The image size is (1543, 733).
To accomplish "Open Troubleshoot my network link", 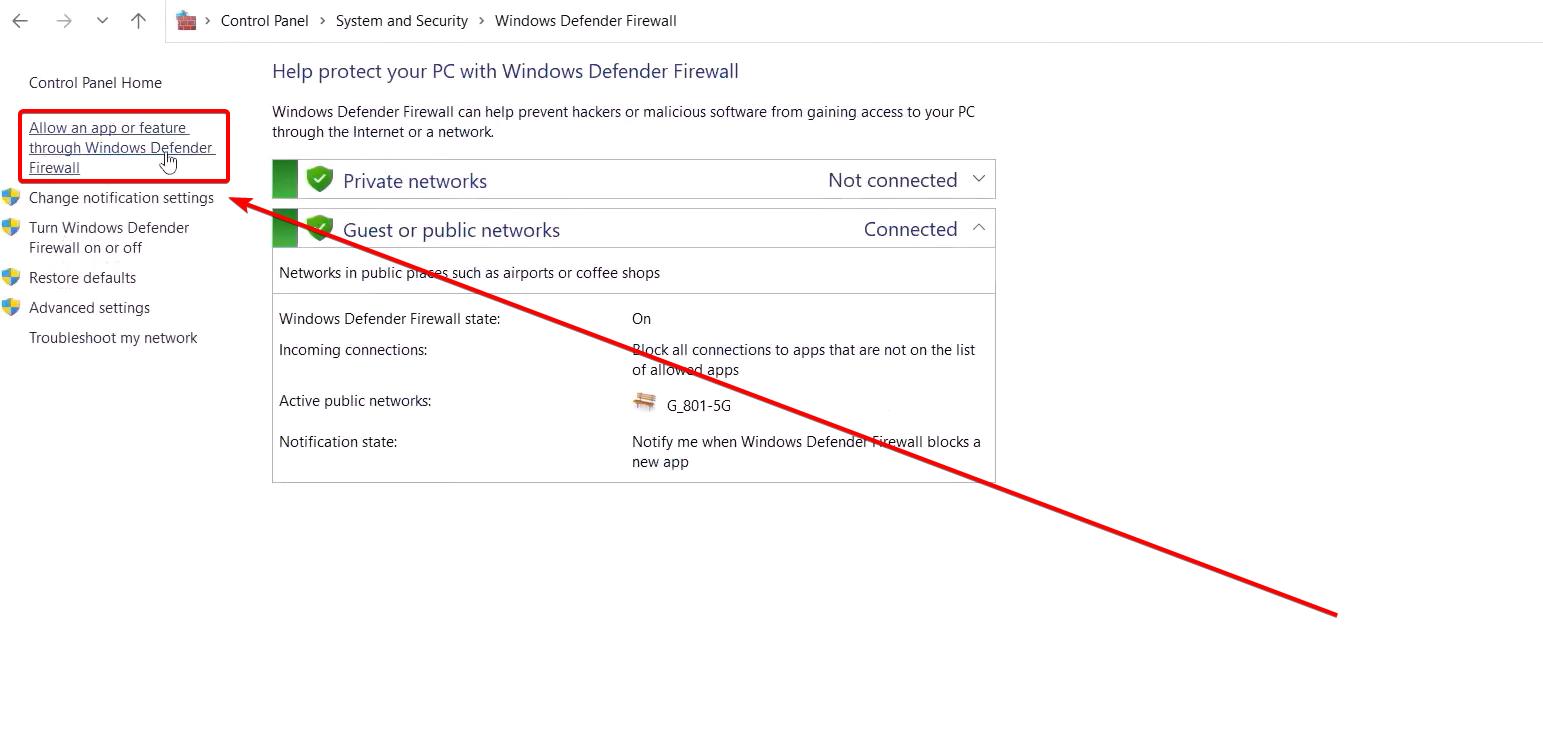I will pos(113,338).
